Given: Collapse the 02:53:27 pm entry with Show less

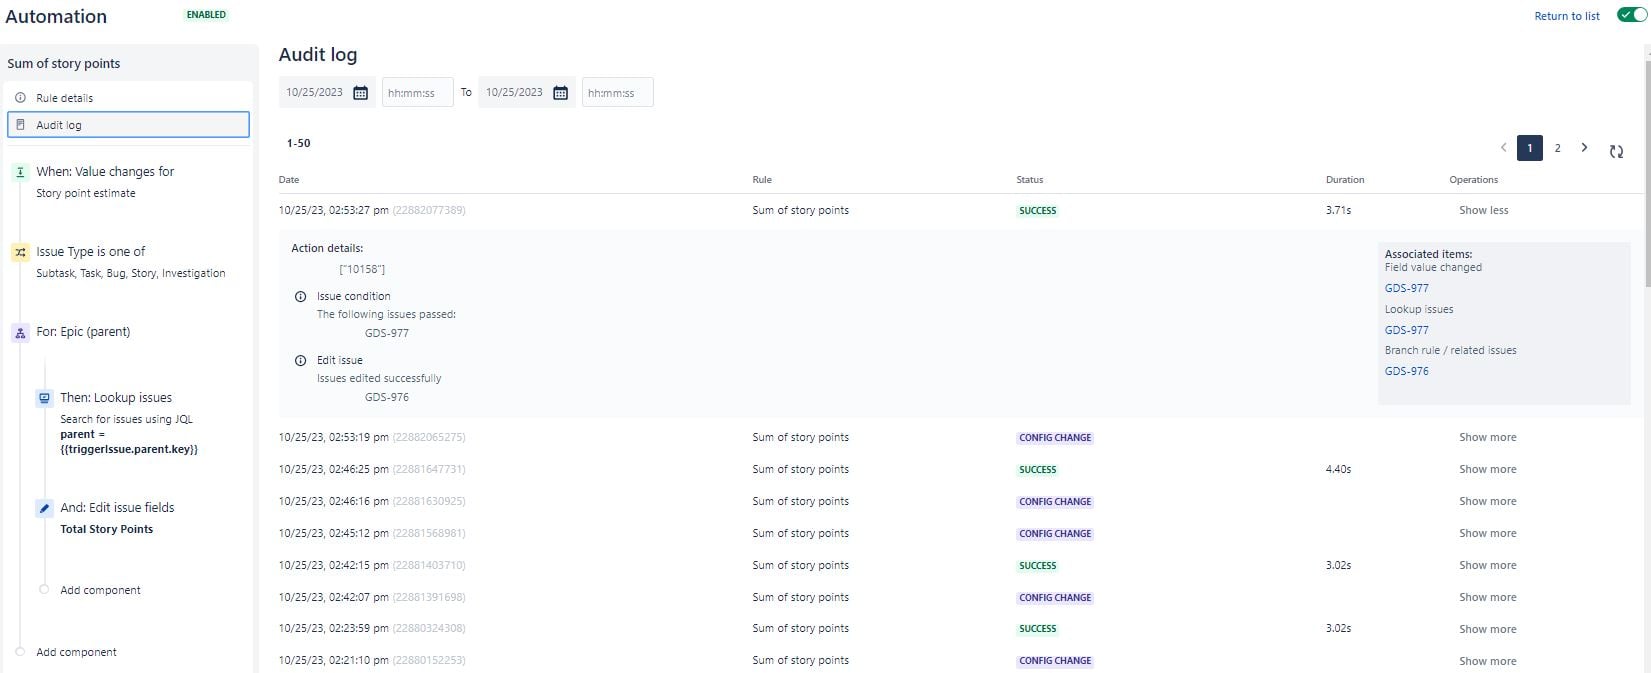Looking at the screenshot, I should pos(1483,210).
